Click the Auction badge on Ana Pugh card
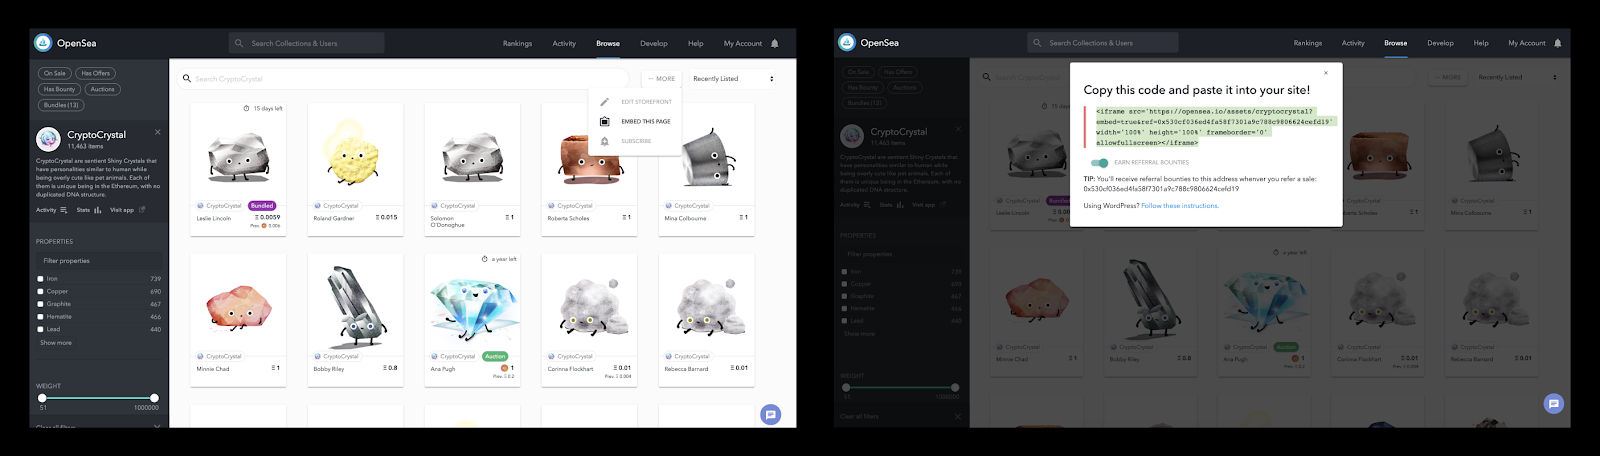 495,356
